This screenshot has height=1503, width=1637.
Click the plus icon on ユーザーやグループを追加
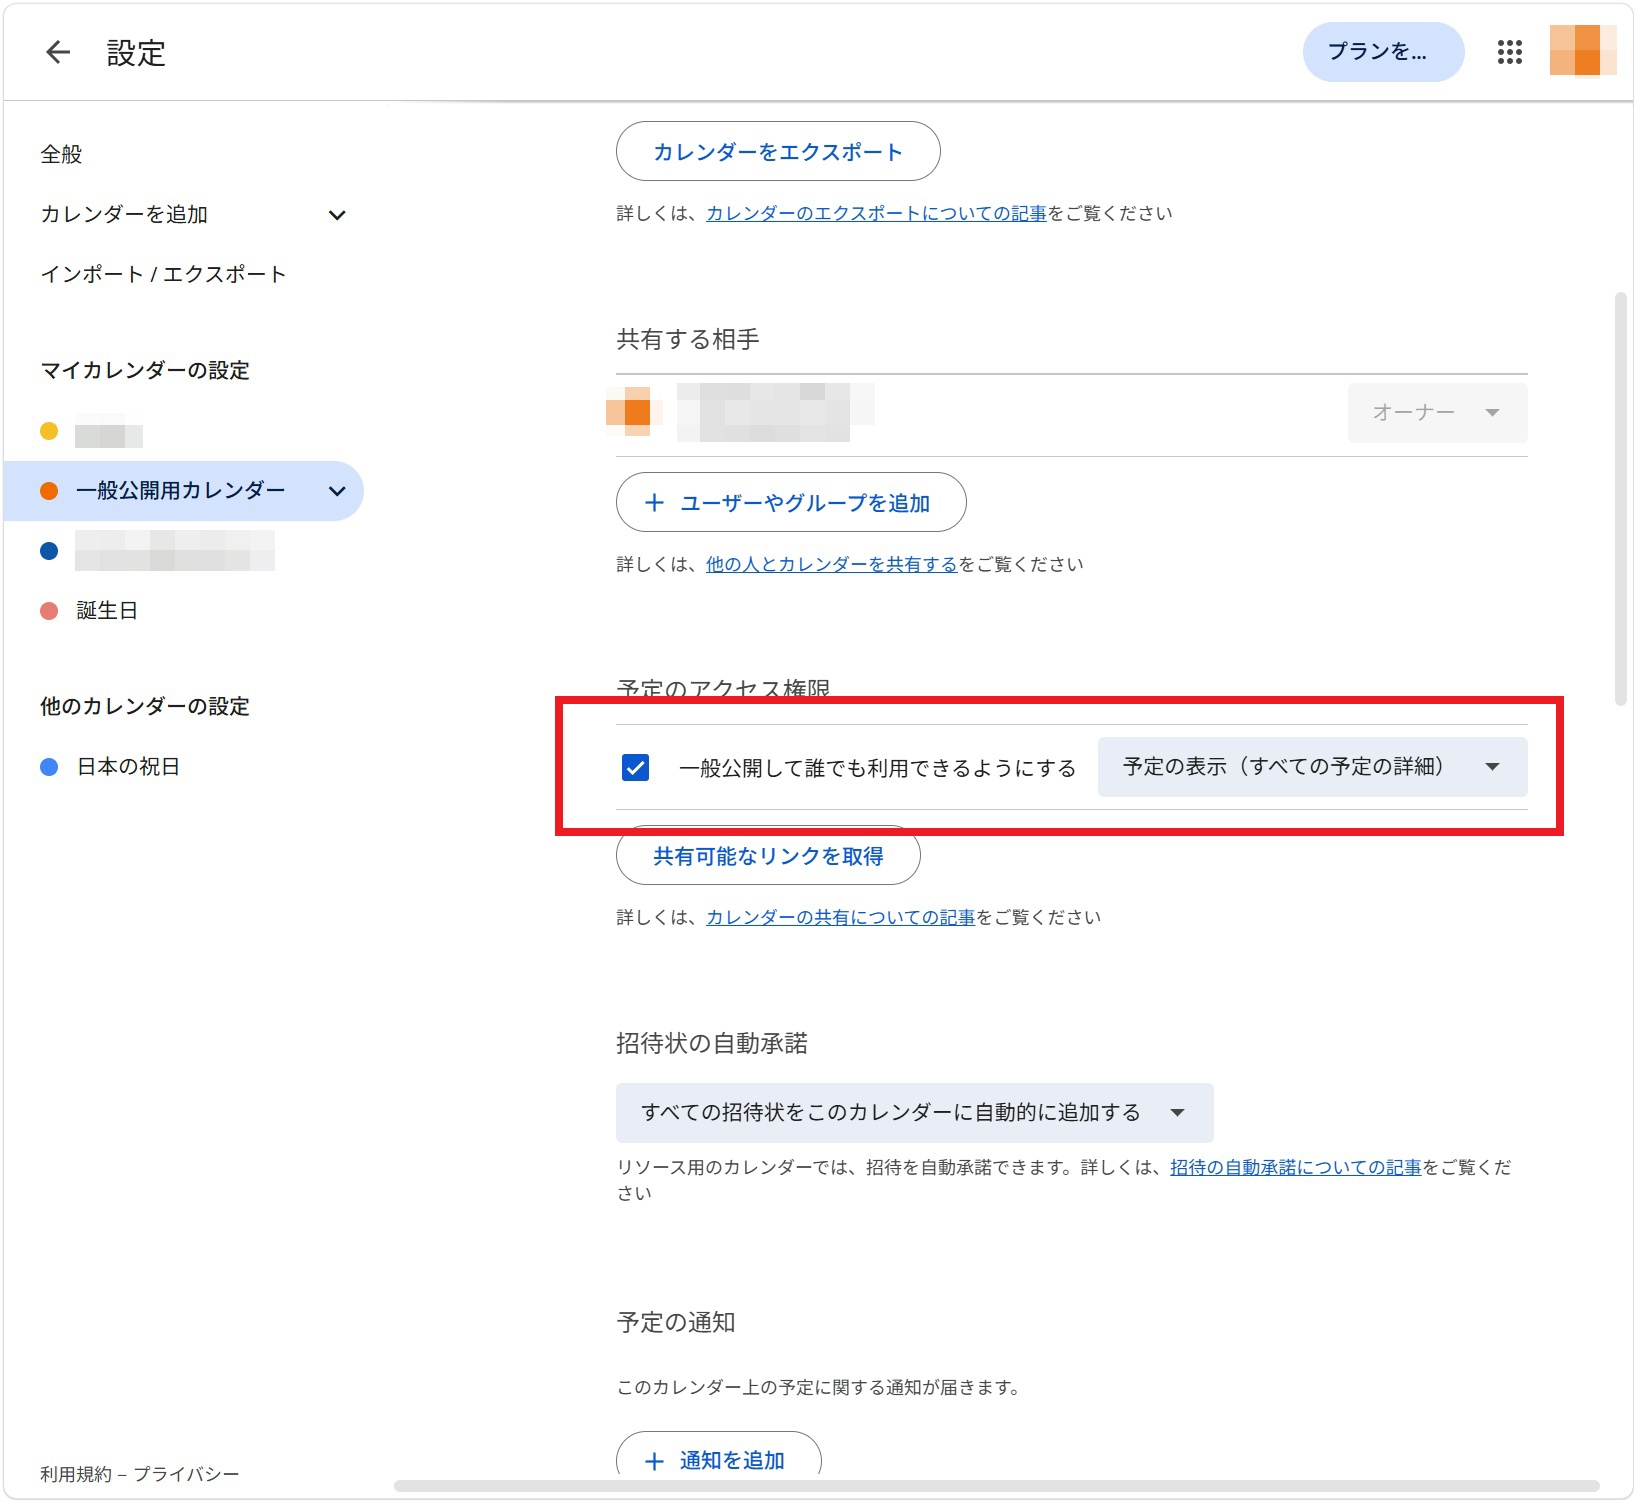point(655,503)
